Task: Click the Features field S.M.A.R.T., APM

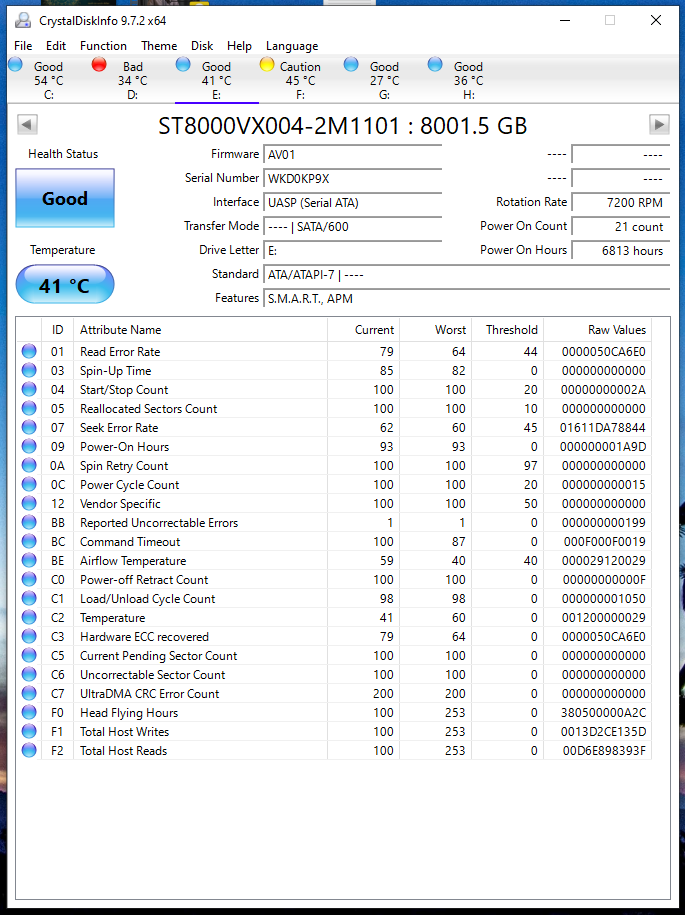Action: [x=466, y=298]
